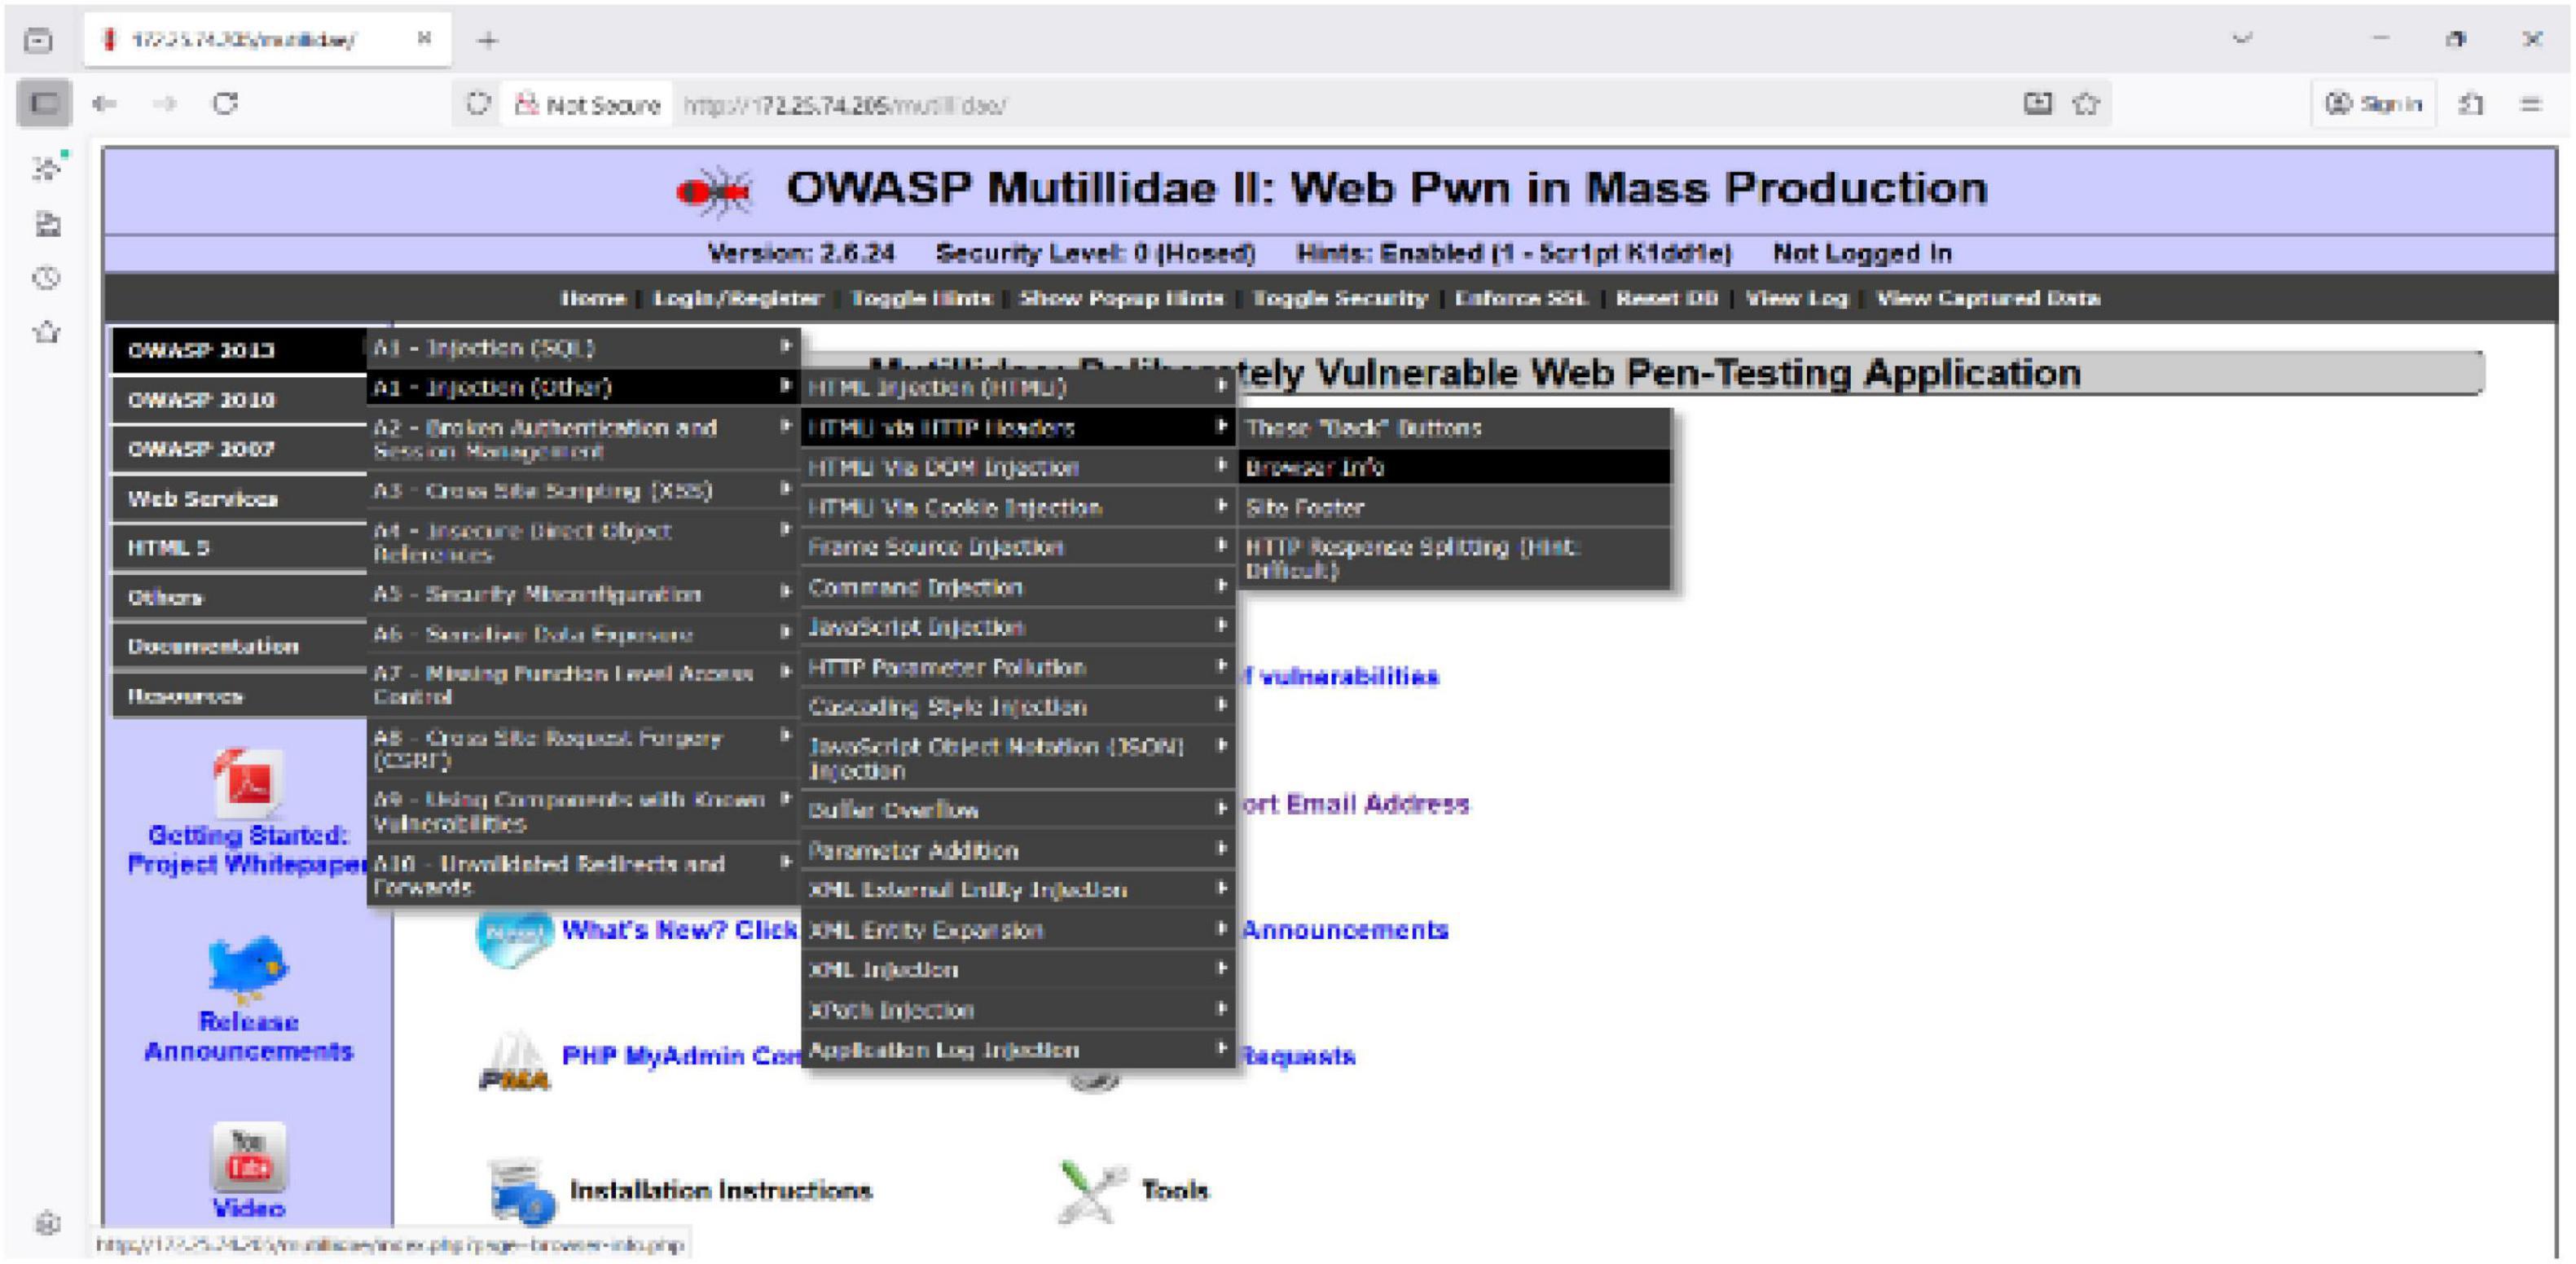Expand JavaScript Injection submenu
Screen dimensions: 2576x1264
pyautogui.click(x=1018, y=627)
